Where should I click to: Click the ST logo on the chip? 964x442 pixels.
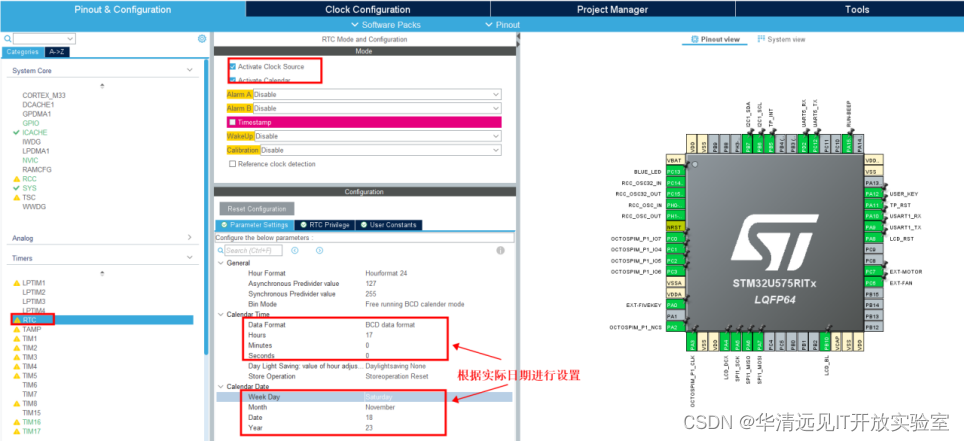click(773, 242)
